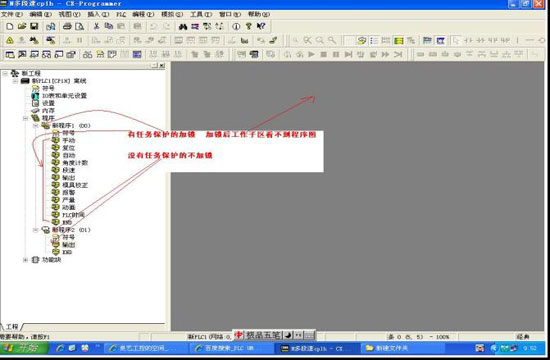Click the binoculars Find icon
550x360 pixels.
(183, 26)
